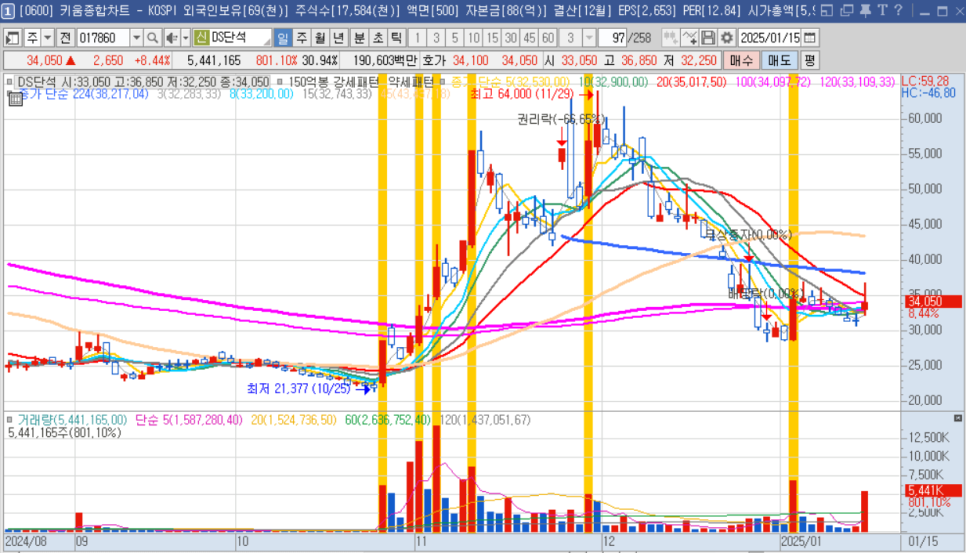Select weekly period 주 button
Viewport: 966px width, 553px height.
pyautogui.click(x=301, y=38)
